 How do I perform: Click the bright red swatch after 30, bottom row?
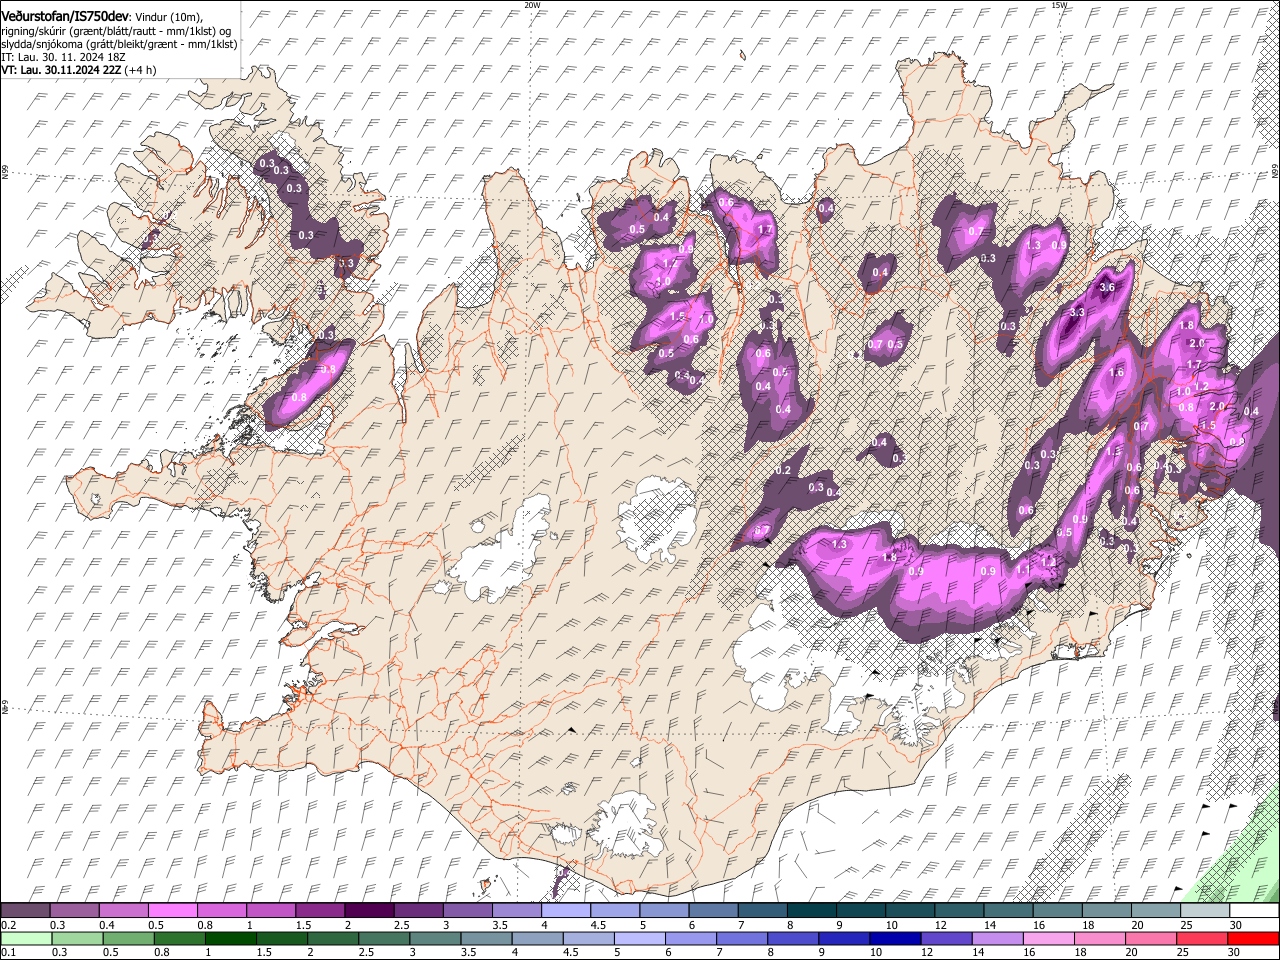click(x=1254, y=938)
